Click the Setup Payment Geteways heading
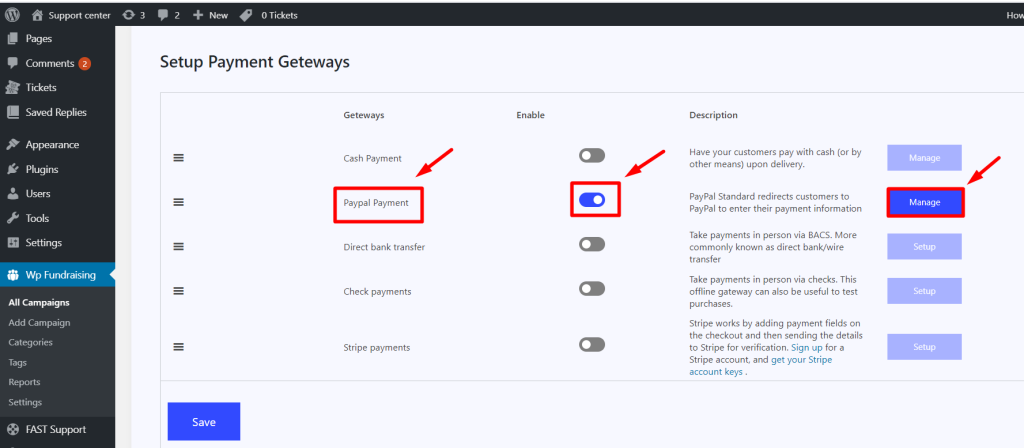This screenshot has height=448, width=1024. (255, 62)
